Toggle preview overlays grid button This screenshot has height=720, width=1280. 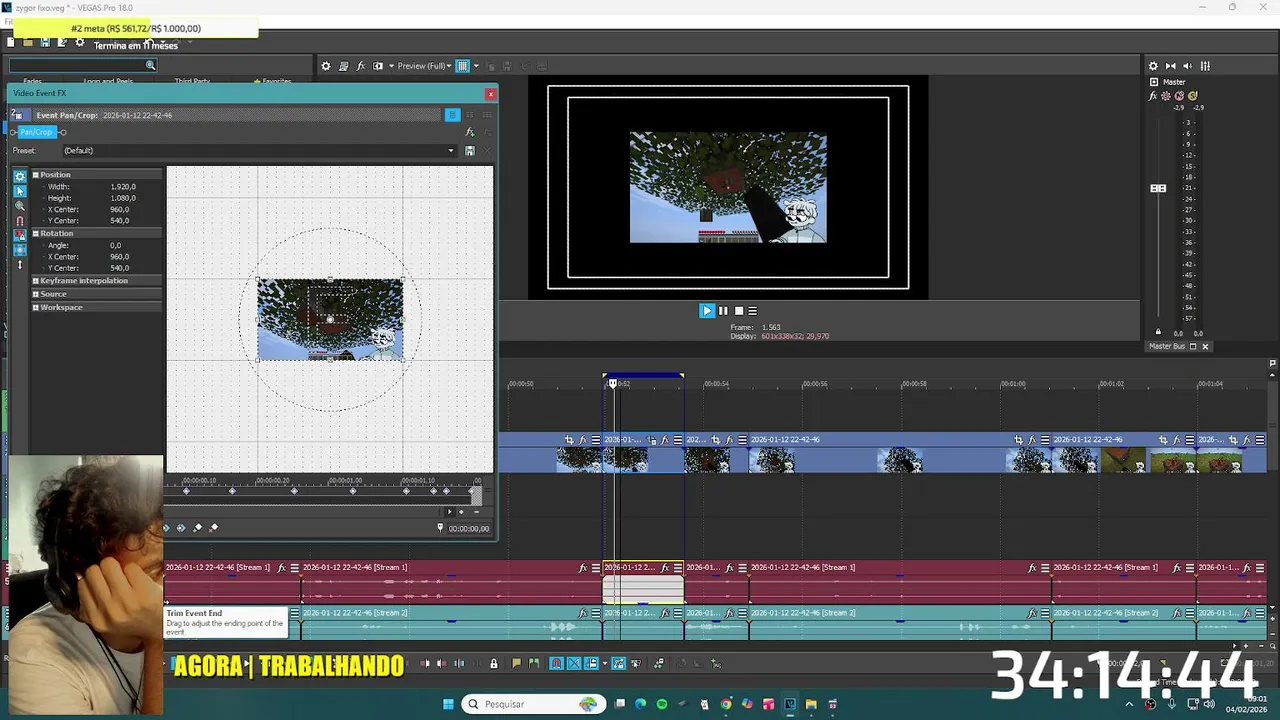coord(462,66)
